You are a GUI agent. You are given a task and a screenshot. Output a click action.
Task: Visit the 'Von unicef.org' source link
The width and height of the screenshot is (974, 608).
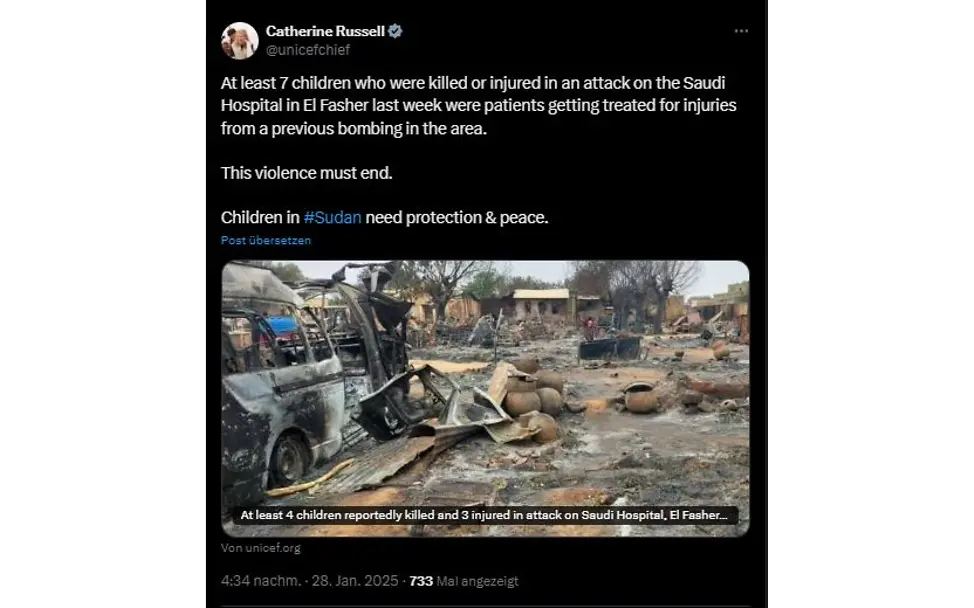pyautogui.click(x=261, y=548)
